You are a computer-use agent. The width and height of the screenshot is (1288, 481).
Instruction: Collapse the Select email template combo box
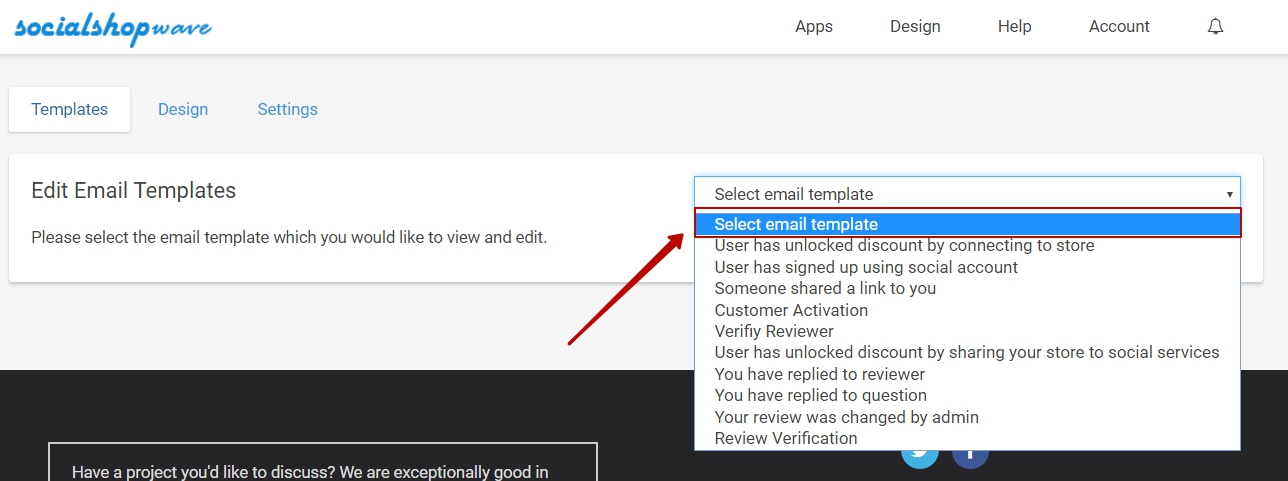(967, 194)
